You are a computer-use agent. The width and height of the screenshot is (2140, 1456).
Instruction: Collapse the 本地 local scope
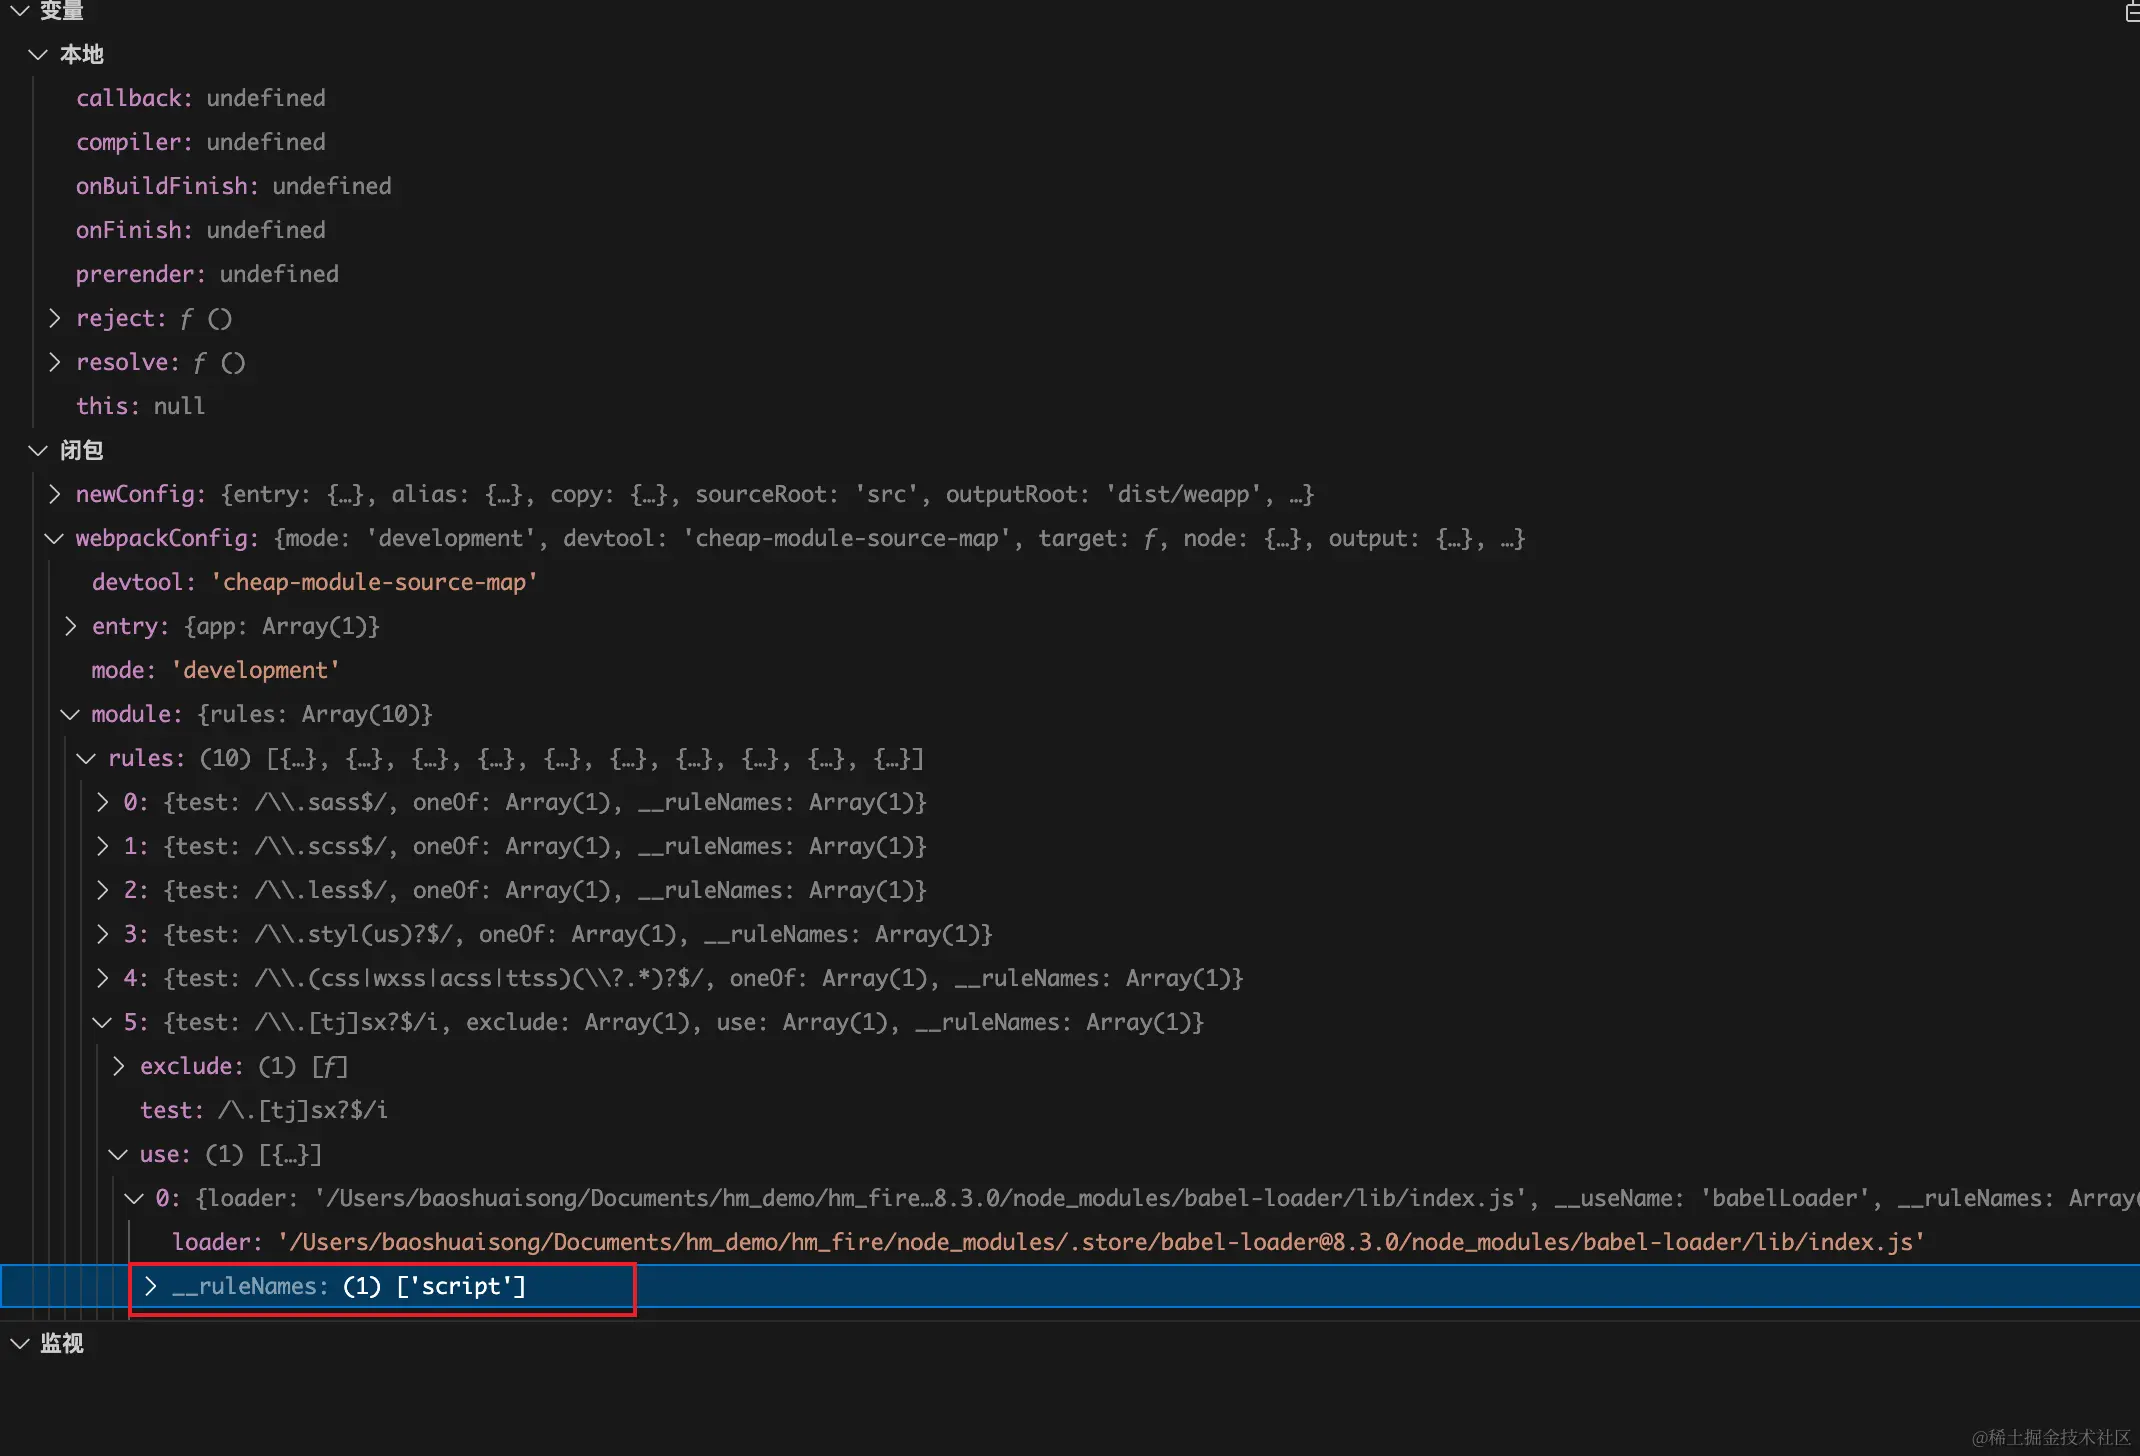pyautogui.click(x=38, y=55)
